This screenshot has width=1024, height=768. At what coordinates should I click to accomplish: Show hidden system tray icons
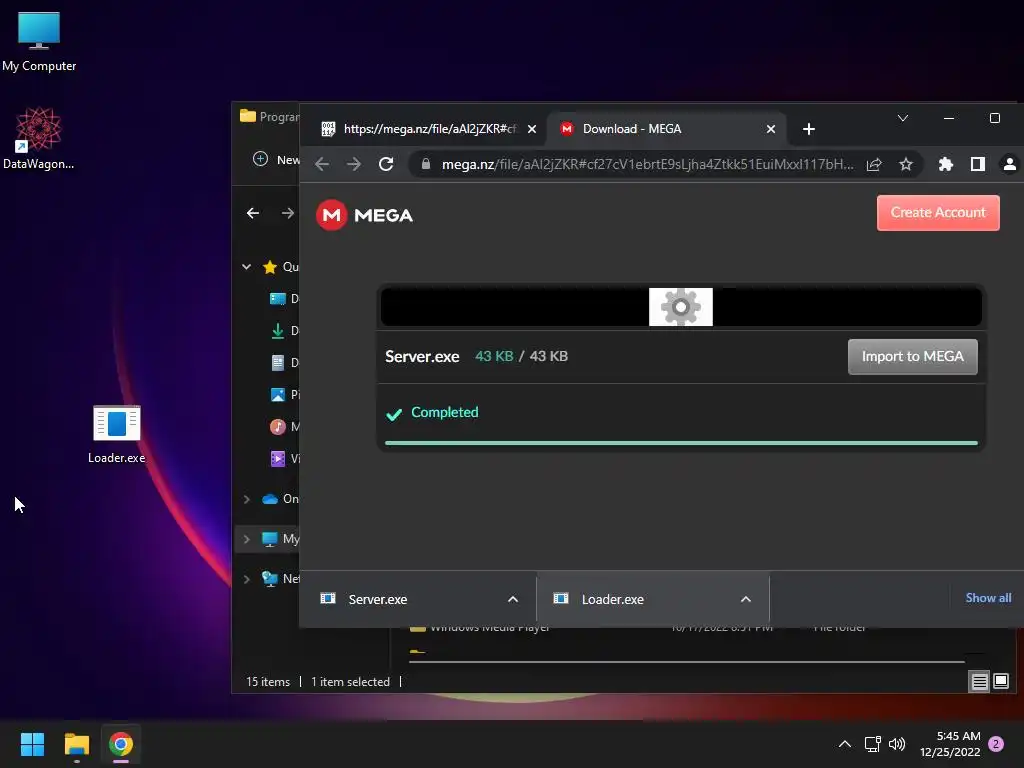coord(844,744)
